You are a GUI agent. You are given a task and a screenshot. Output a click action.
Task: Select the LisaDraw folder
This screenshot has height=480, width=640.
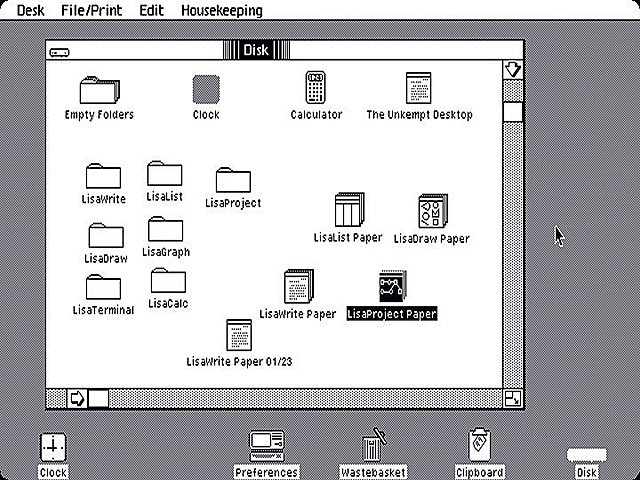coord(106,235)
